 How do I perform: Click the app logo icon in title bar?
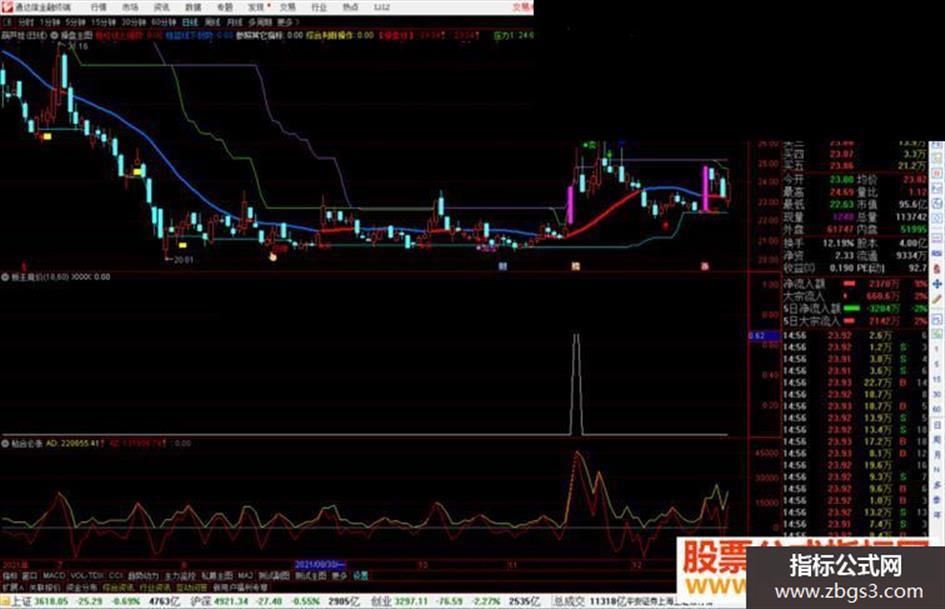coord(7,7)
